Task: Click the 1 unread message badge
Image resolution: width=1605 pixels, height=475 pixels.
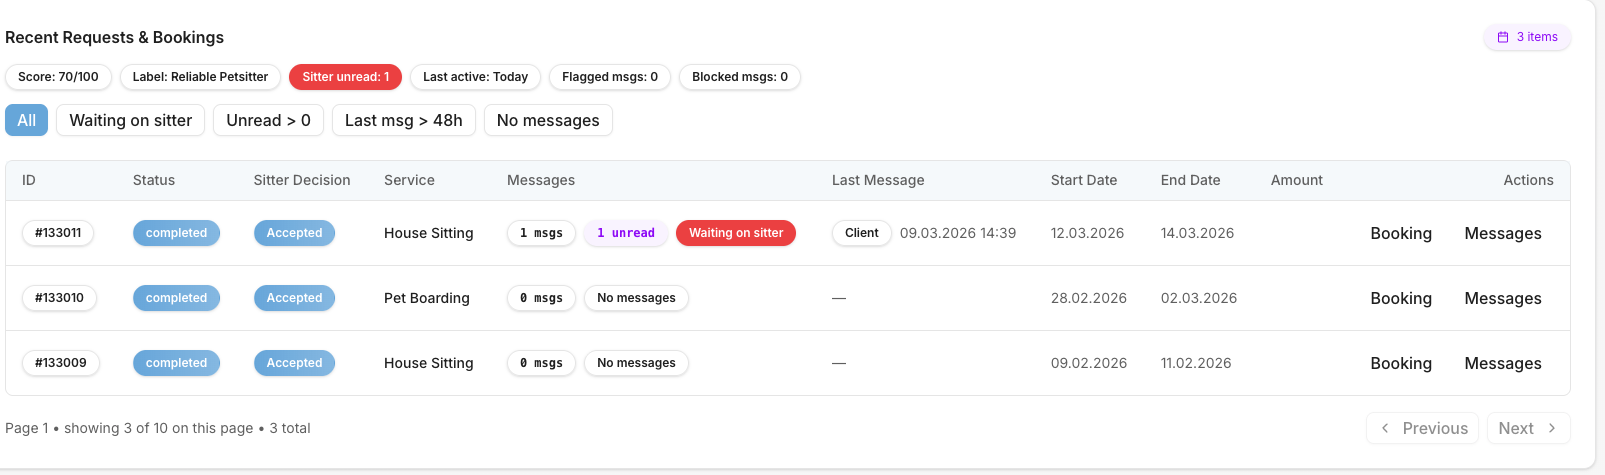Action: (x=625, y=233)
